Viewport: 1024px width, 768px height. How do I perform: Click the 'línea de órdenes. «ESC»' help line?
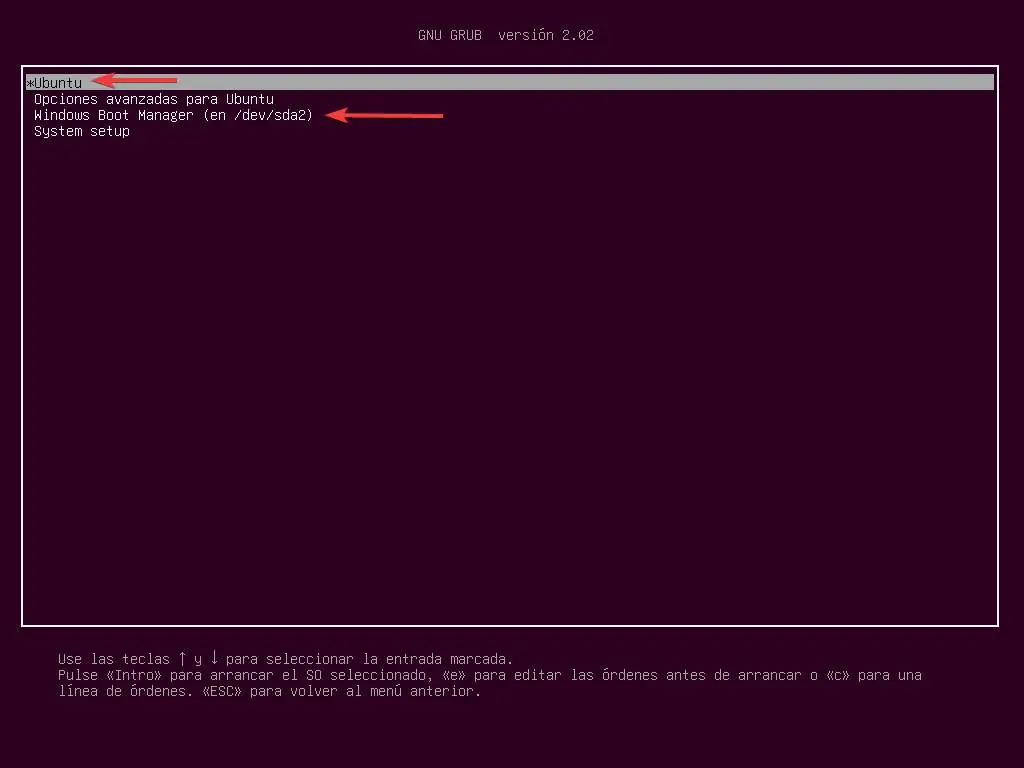(269, 691)
